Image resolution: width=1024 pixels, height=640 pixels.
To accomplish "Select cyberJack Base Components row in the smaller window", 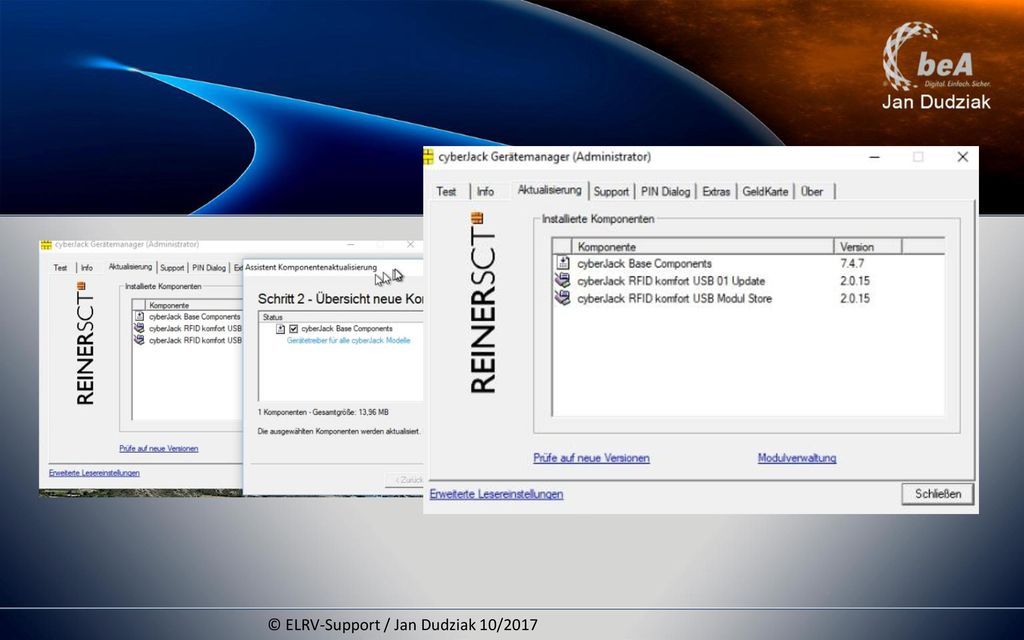I will tap(188, 316).
